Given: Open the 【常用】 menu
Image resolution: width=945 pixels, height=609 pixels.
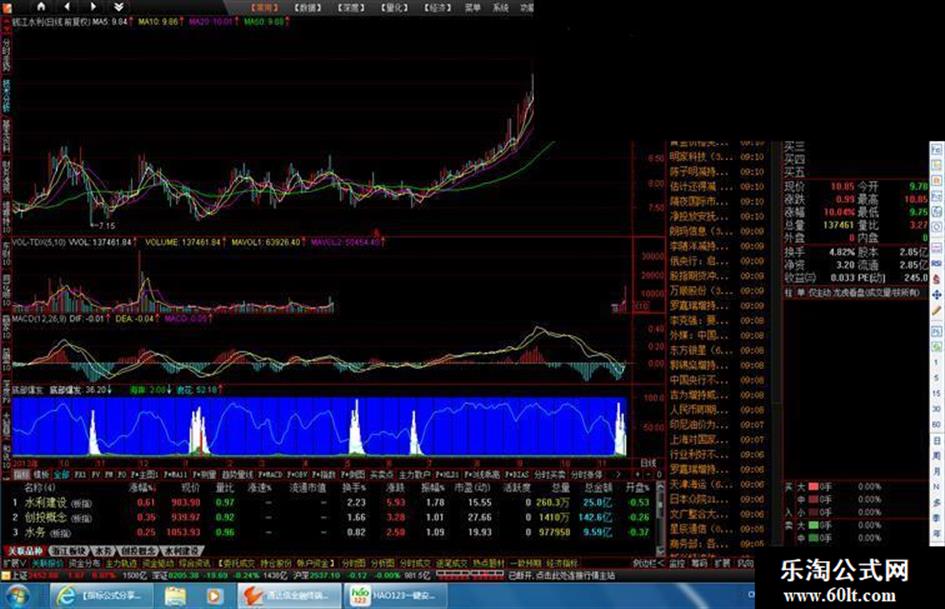Looking at the screenshot, I should [x=264, y=8].
